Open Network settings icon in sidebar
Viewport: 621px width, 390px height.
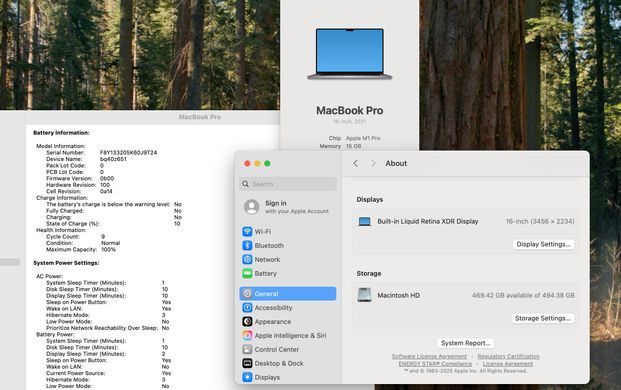tap(247, 259)
